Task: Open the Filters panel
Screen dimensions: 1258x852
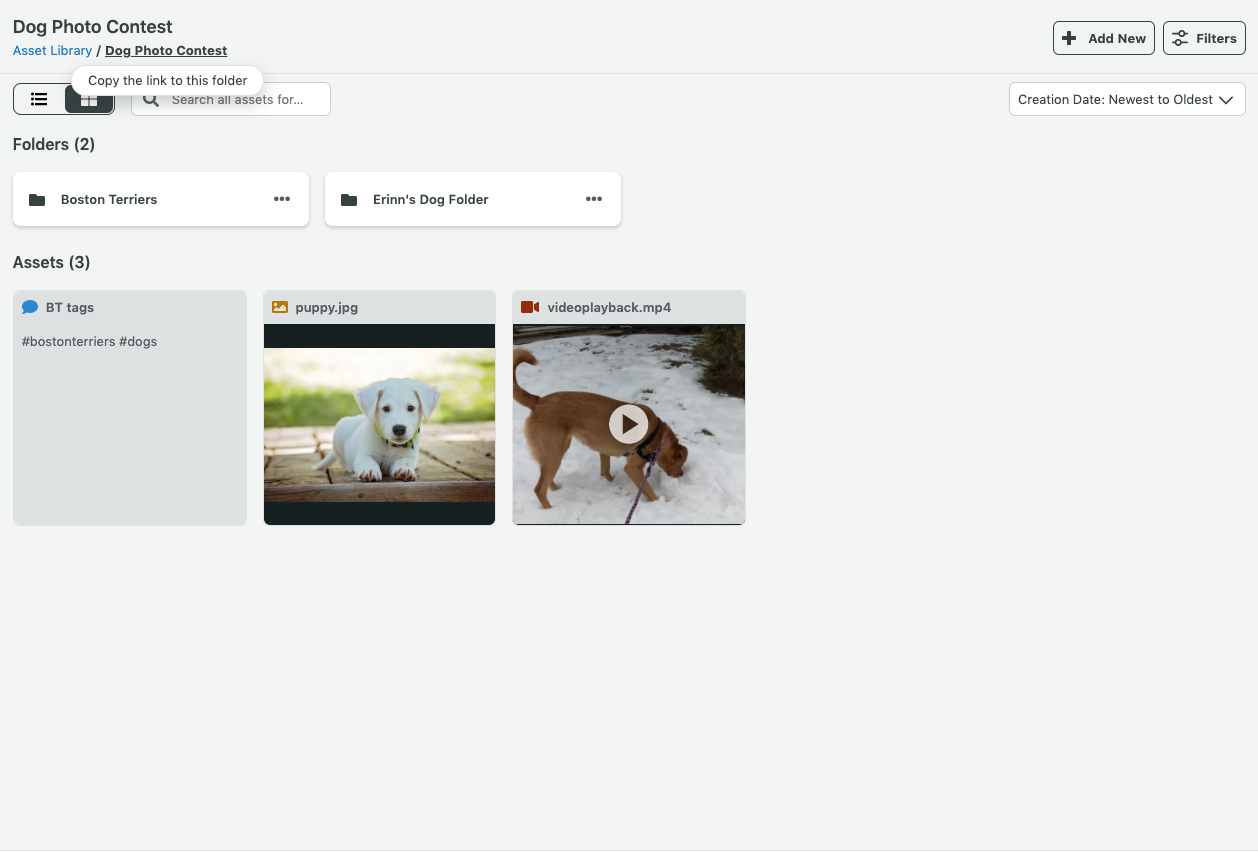Action: pyautogui.click(x=1204, y=38)
